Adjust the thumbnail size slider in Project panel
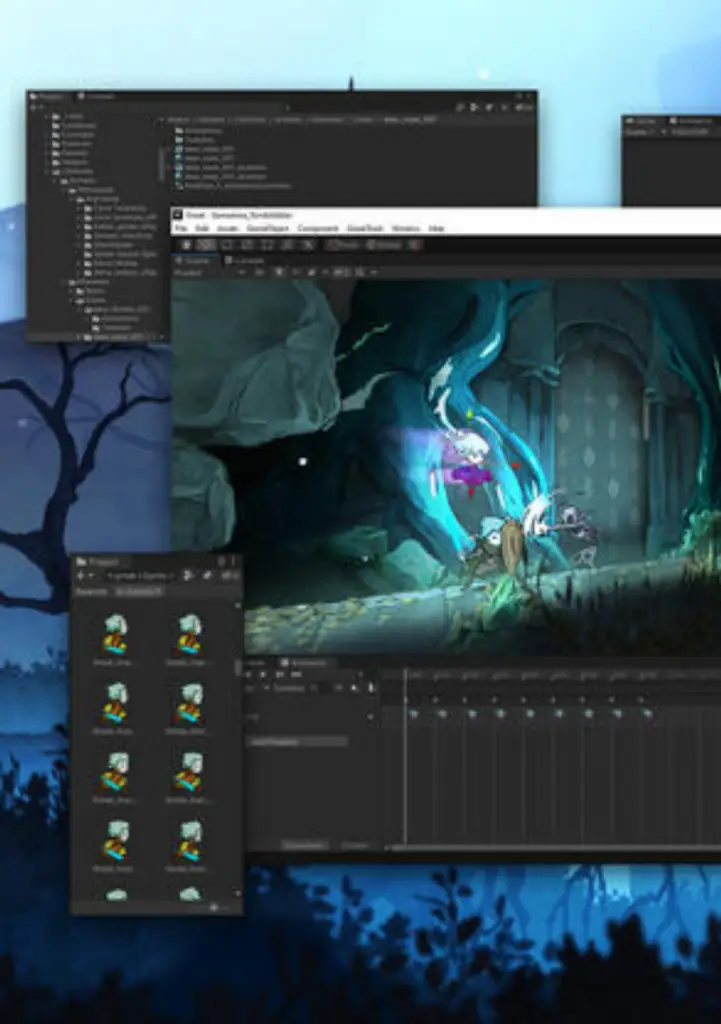Viewport: 721px width, 1024px height. (213, 907)
